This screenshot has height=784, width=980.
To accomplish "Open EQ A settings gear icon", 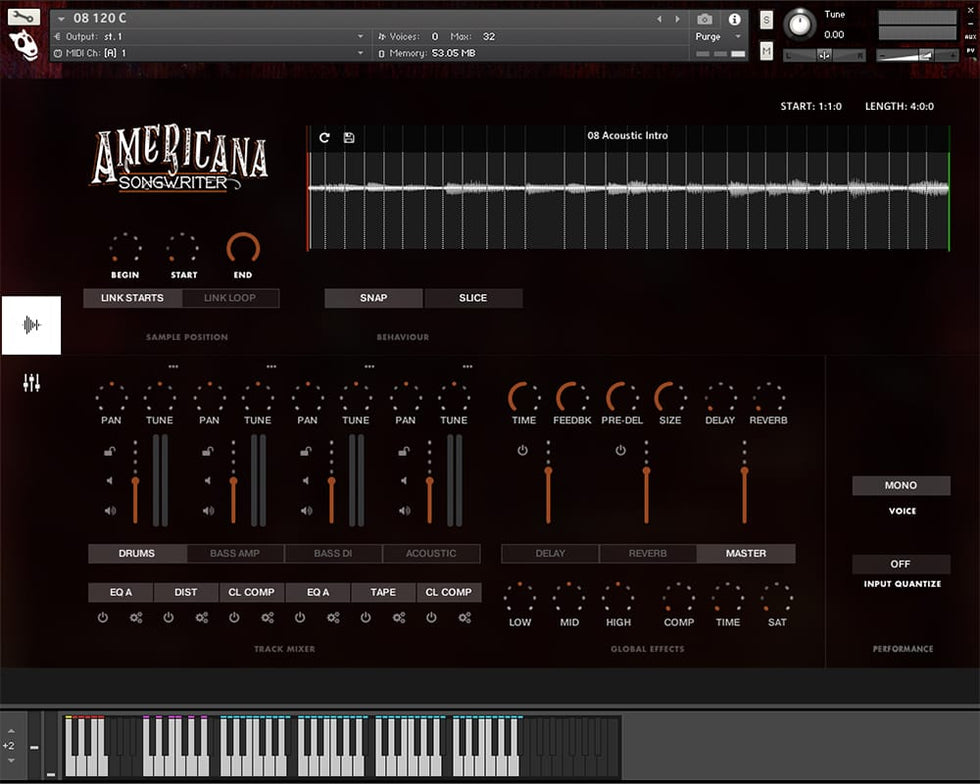I will pos(136,618).
